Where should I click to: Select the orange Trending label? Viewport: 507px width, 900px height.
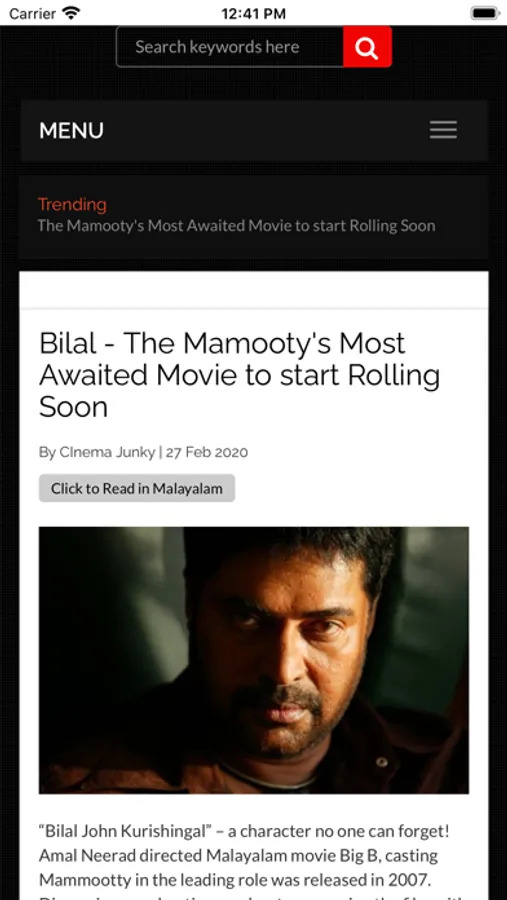(72, 204)
